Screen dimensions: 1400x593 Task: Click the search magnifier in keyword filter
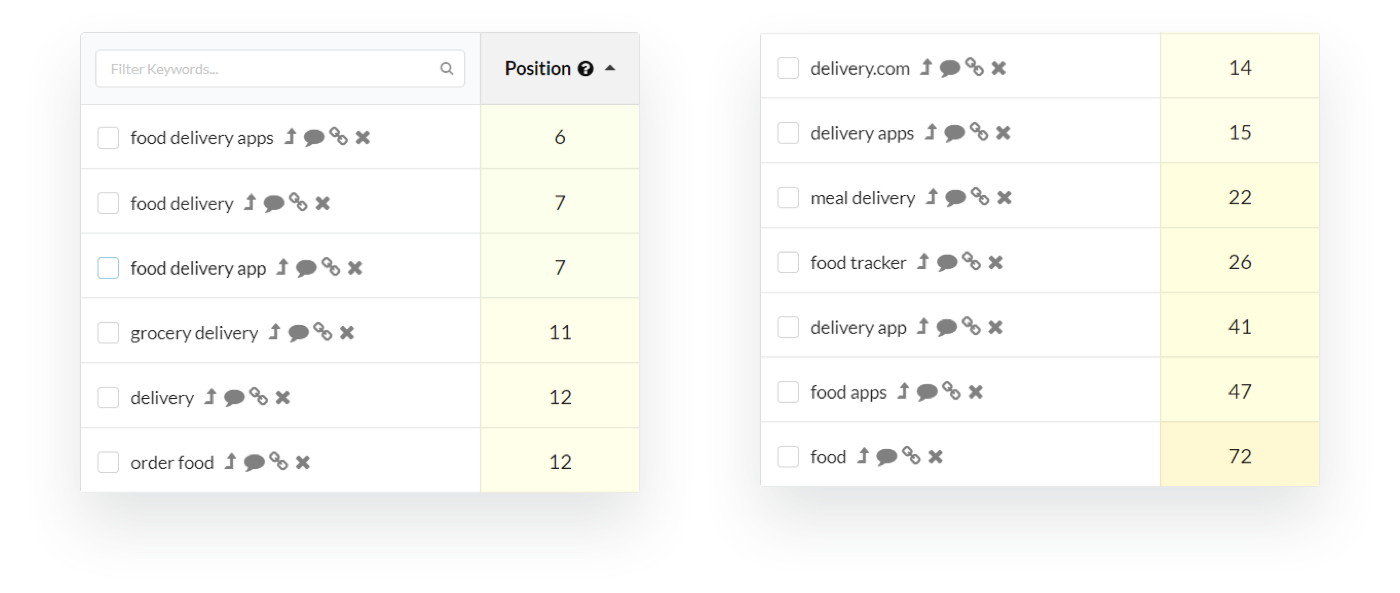pos(446,69)
